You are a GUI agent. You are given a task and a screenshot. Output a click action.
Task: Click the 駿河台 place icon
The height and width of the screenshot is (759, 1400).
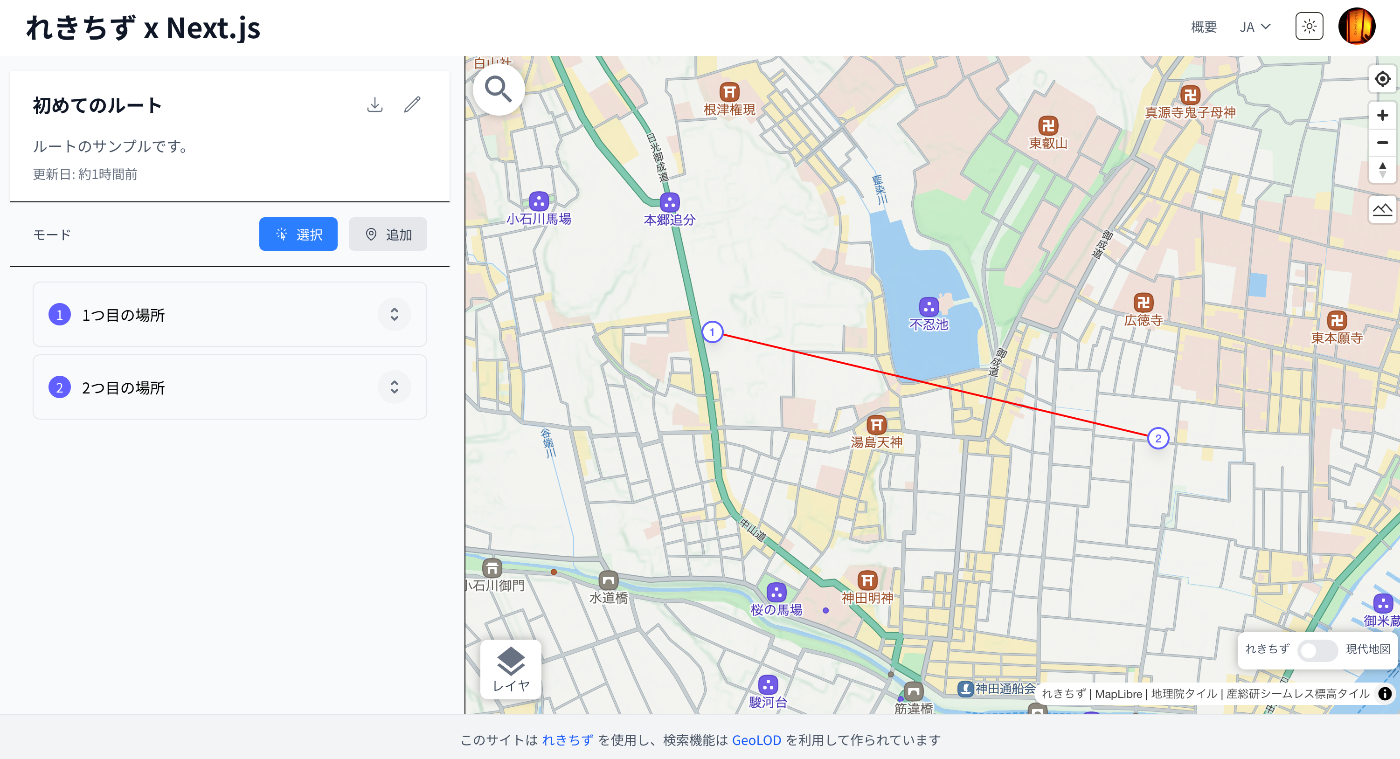[768, 685]
